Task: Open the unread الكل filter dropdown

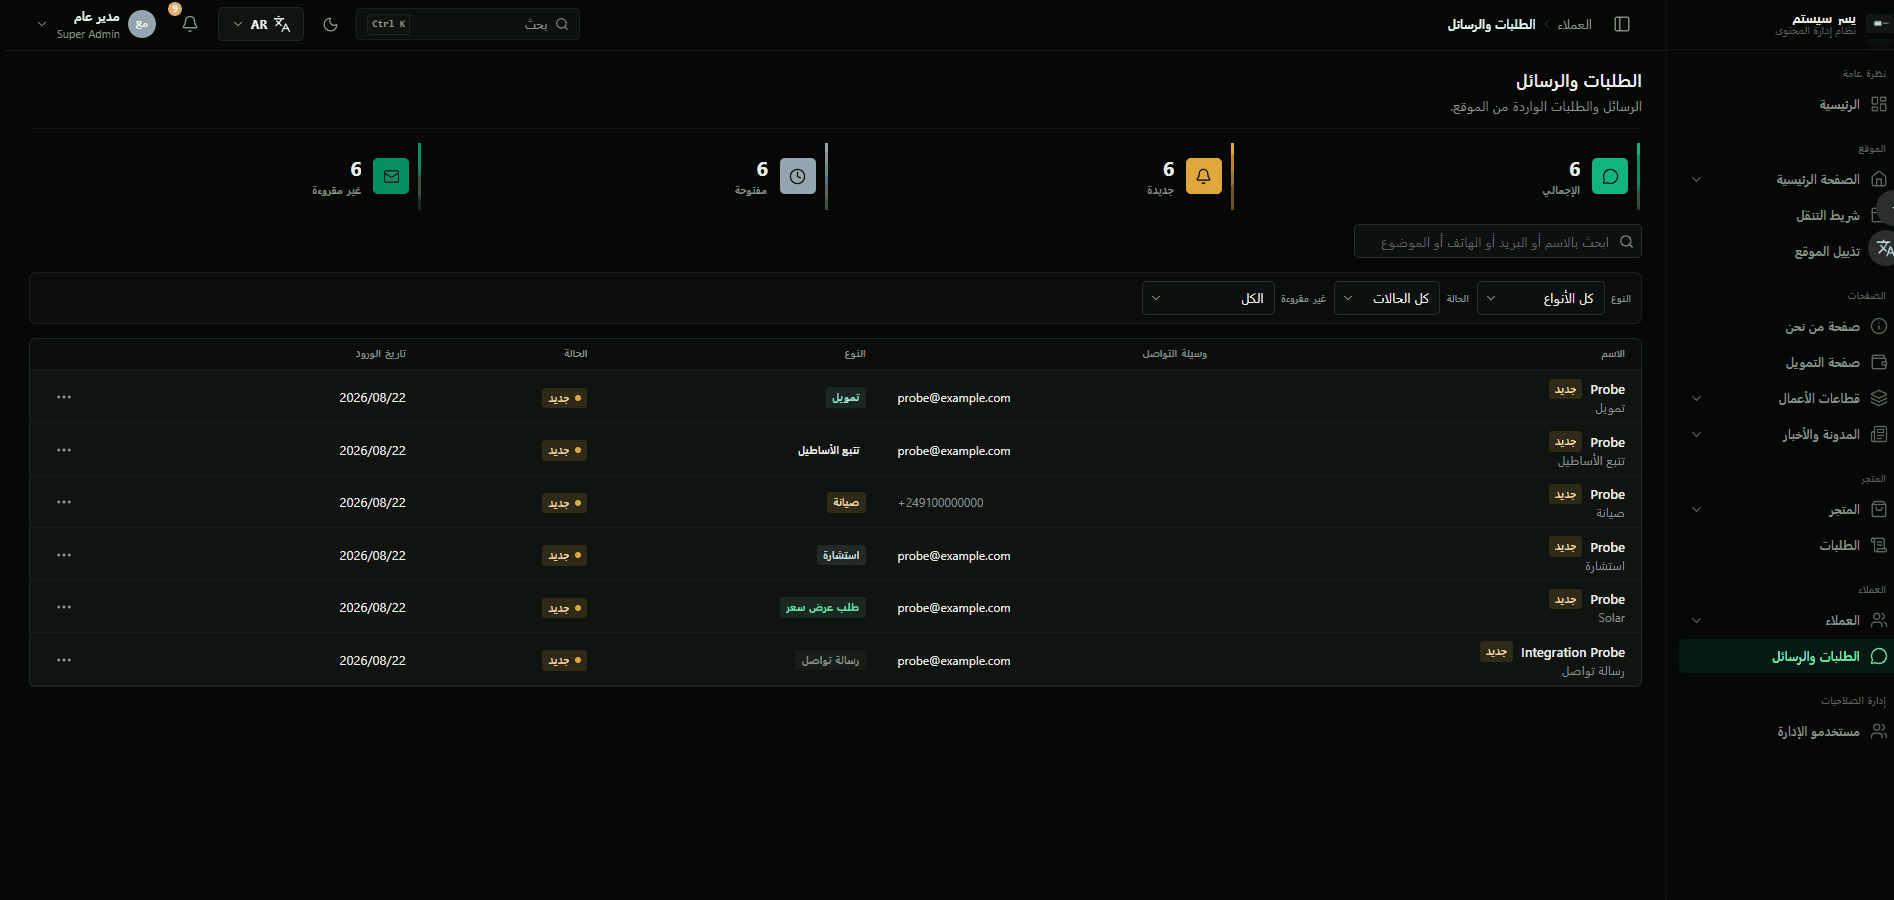Action: click(x=1208, y=298)
